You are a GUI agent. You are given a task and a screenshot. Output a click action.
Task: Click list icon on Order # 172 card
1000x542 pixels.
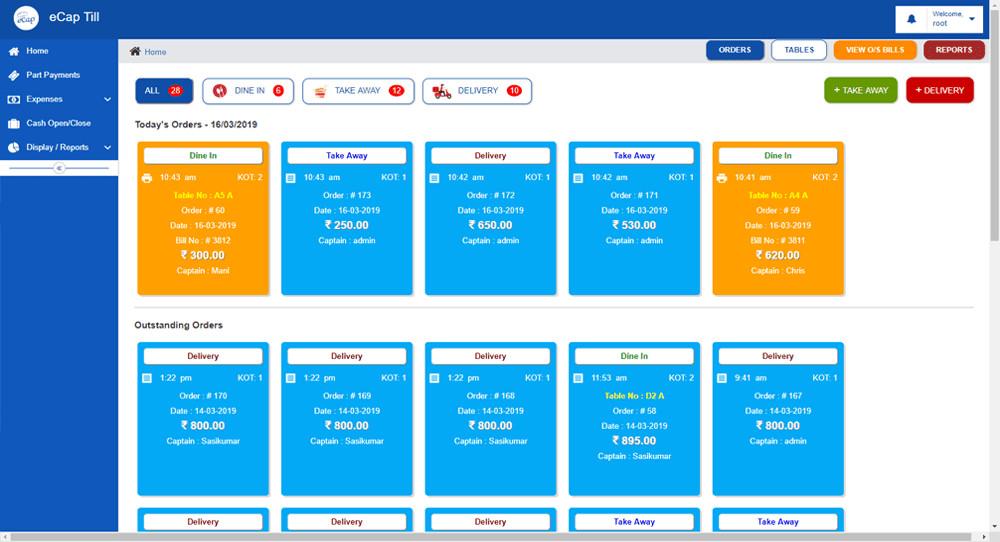pyautogui.click(x=434, y=178)
